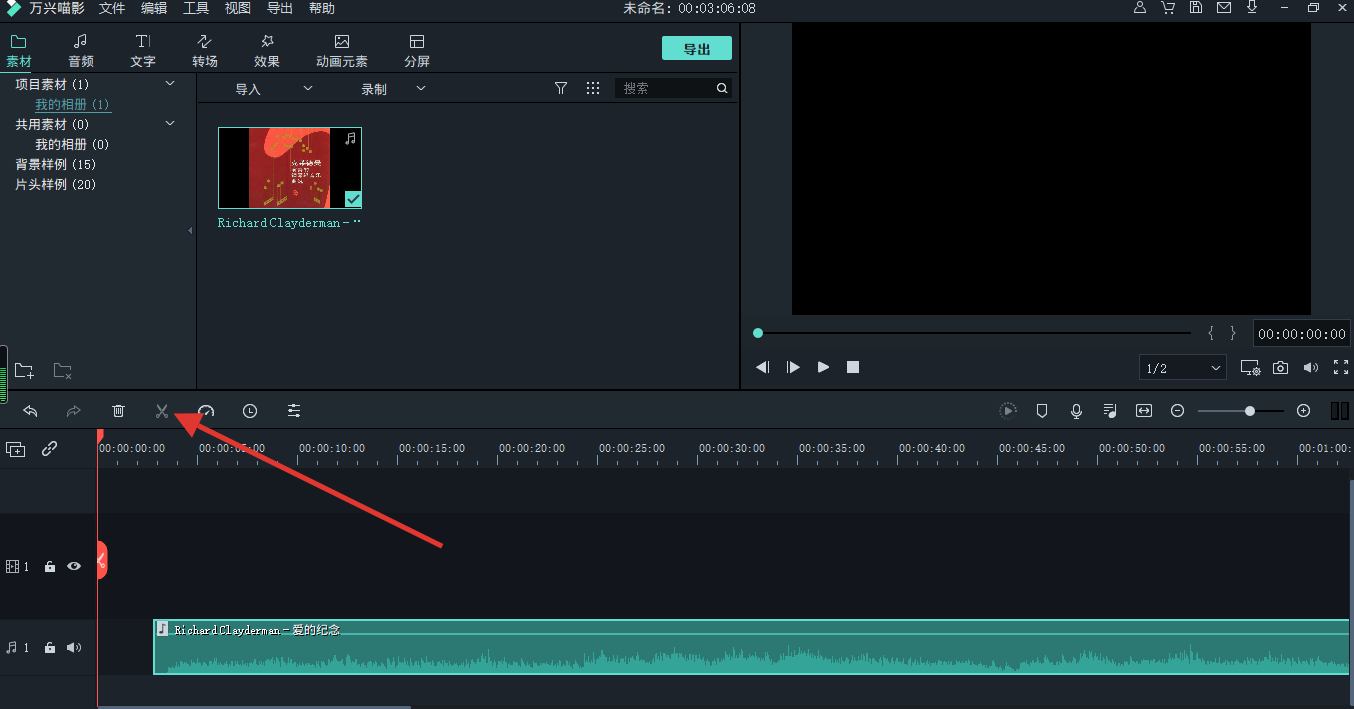This screenshot has height=709, width=1354.
Task: Click the microphone voiceover record icon
Action: pos(1076,411)
